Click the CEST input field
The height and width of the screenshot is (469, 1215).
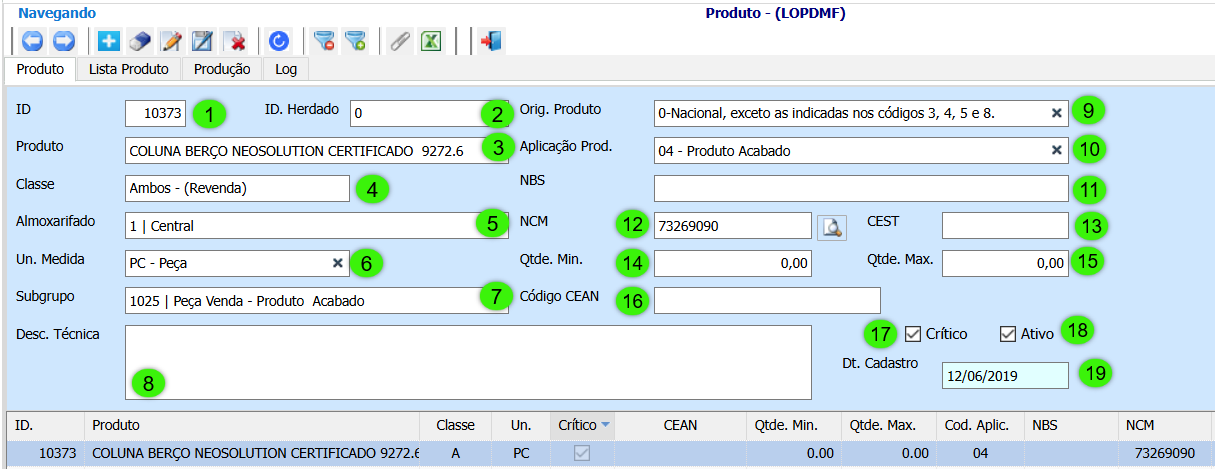tap(1005, 226)
